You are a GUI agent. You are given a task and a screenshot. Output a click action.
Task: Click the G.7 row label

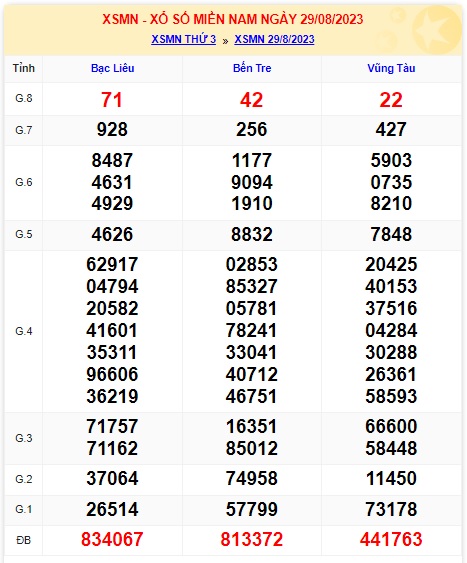(x=24, y=130)
